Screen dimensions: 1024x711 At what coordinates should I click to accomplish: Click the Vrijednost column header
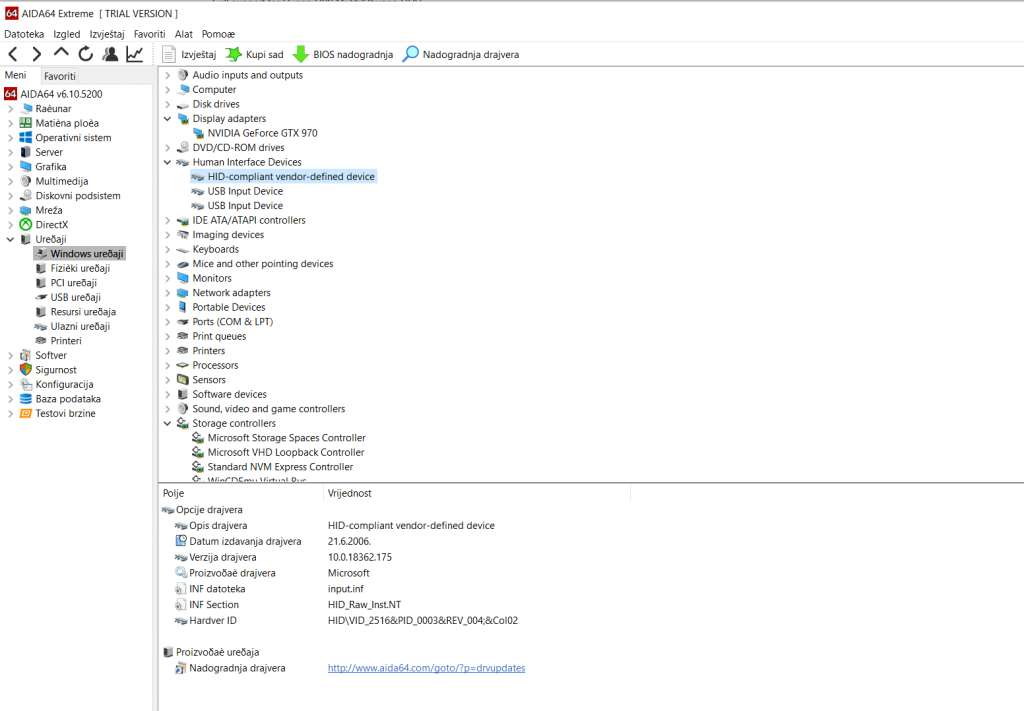pos(477,494)
